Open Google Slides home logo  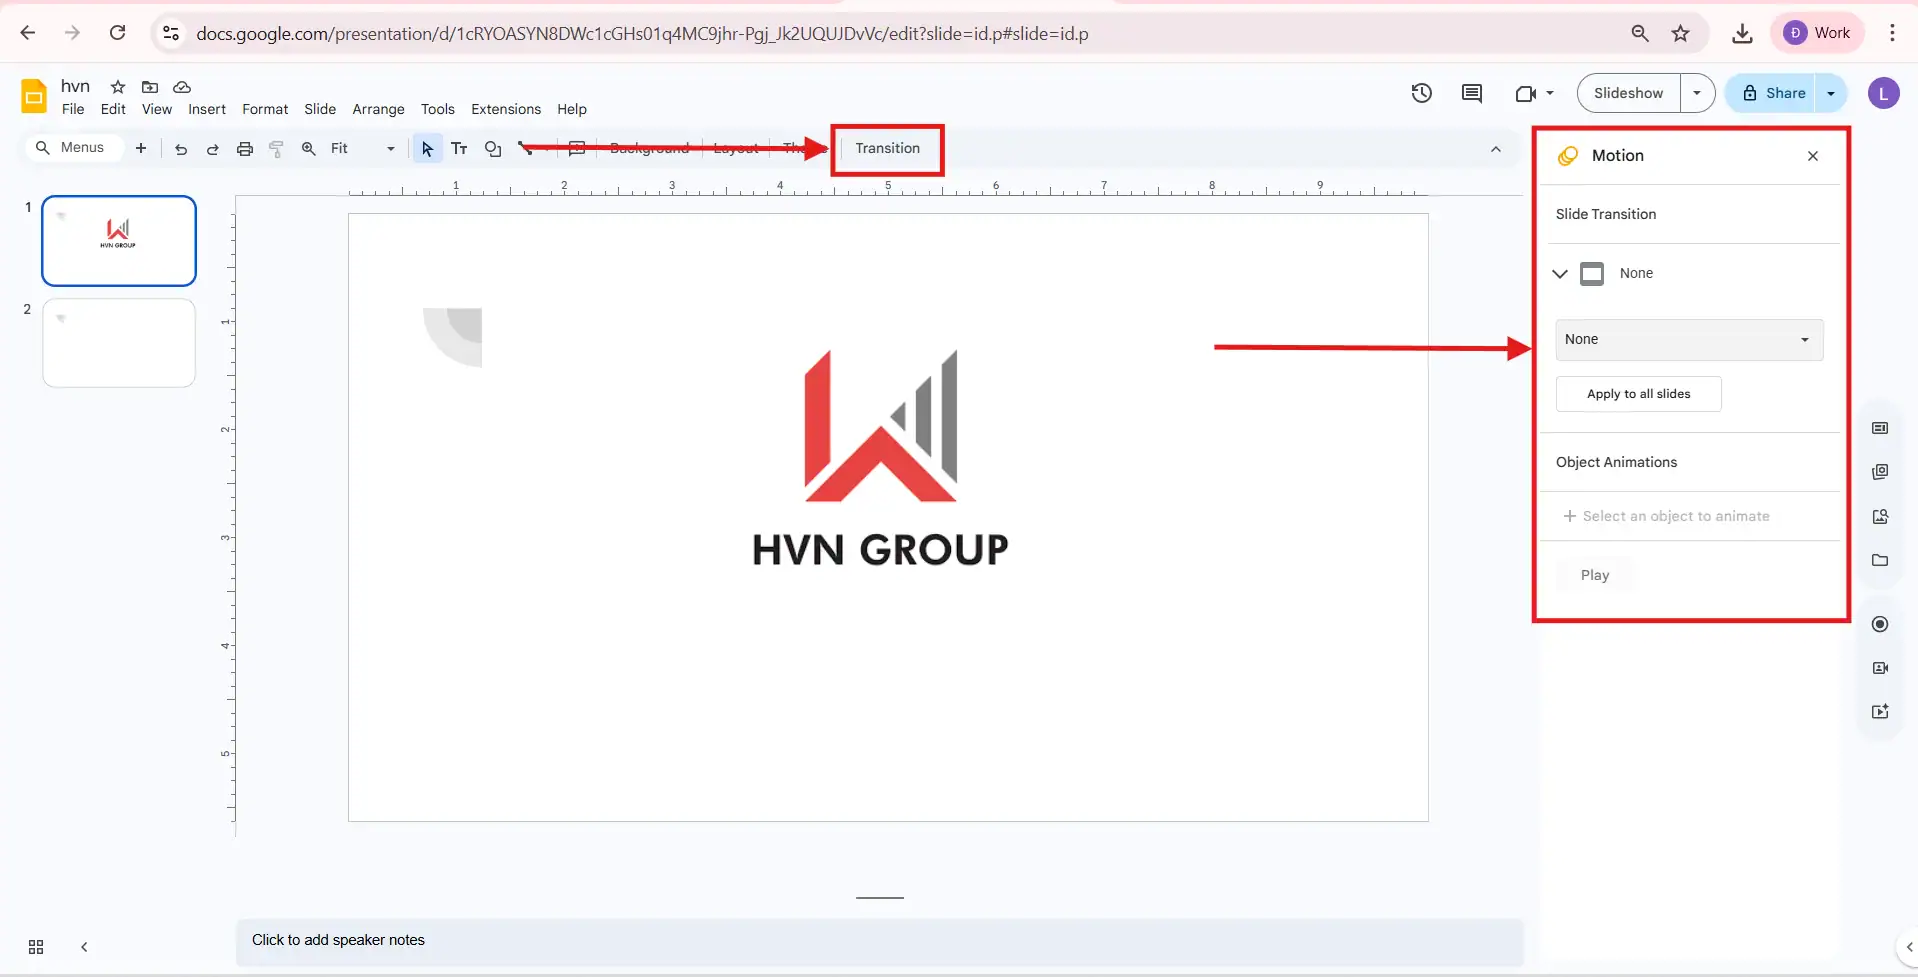[x=34, y=96]
